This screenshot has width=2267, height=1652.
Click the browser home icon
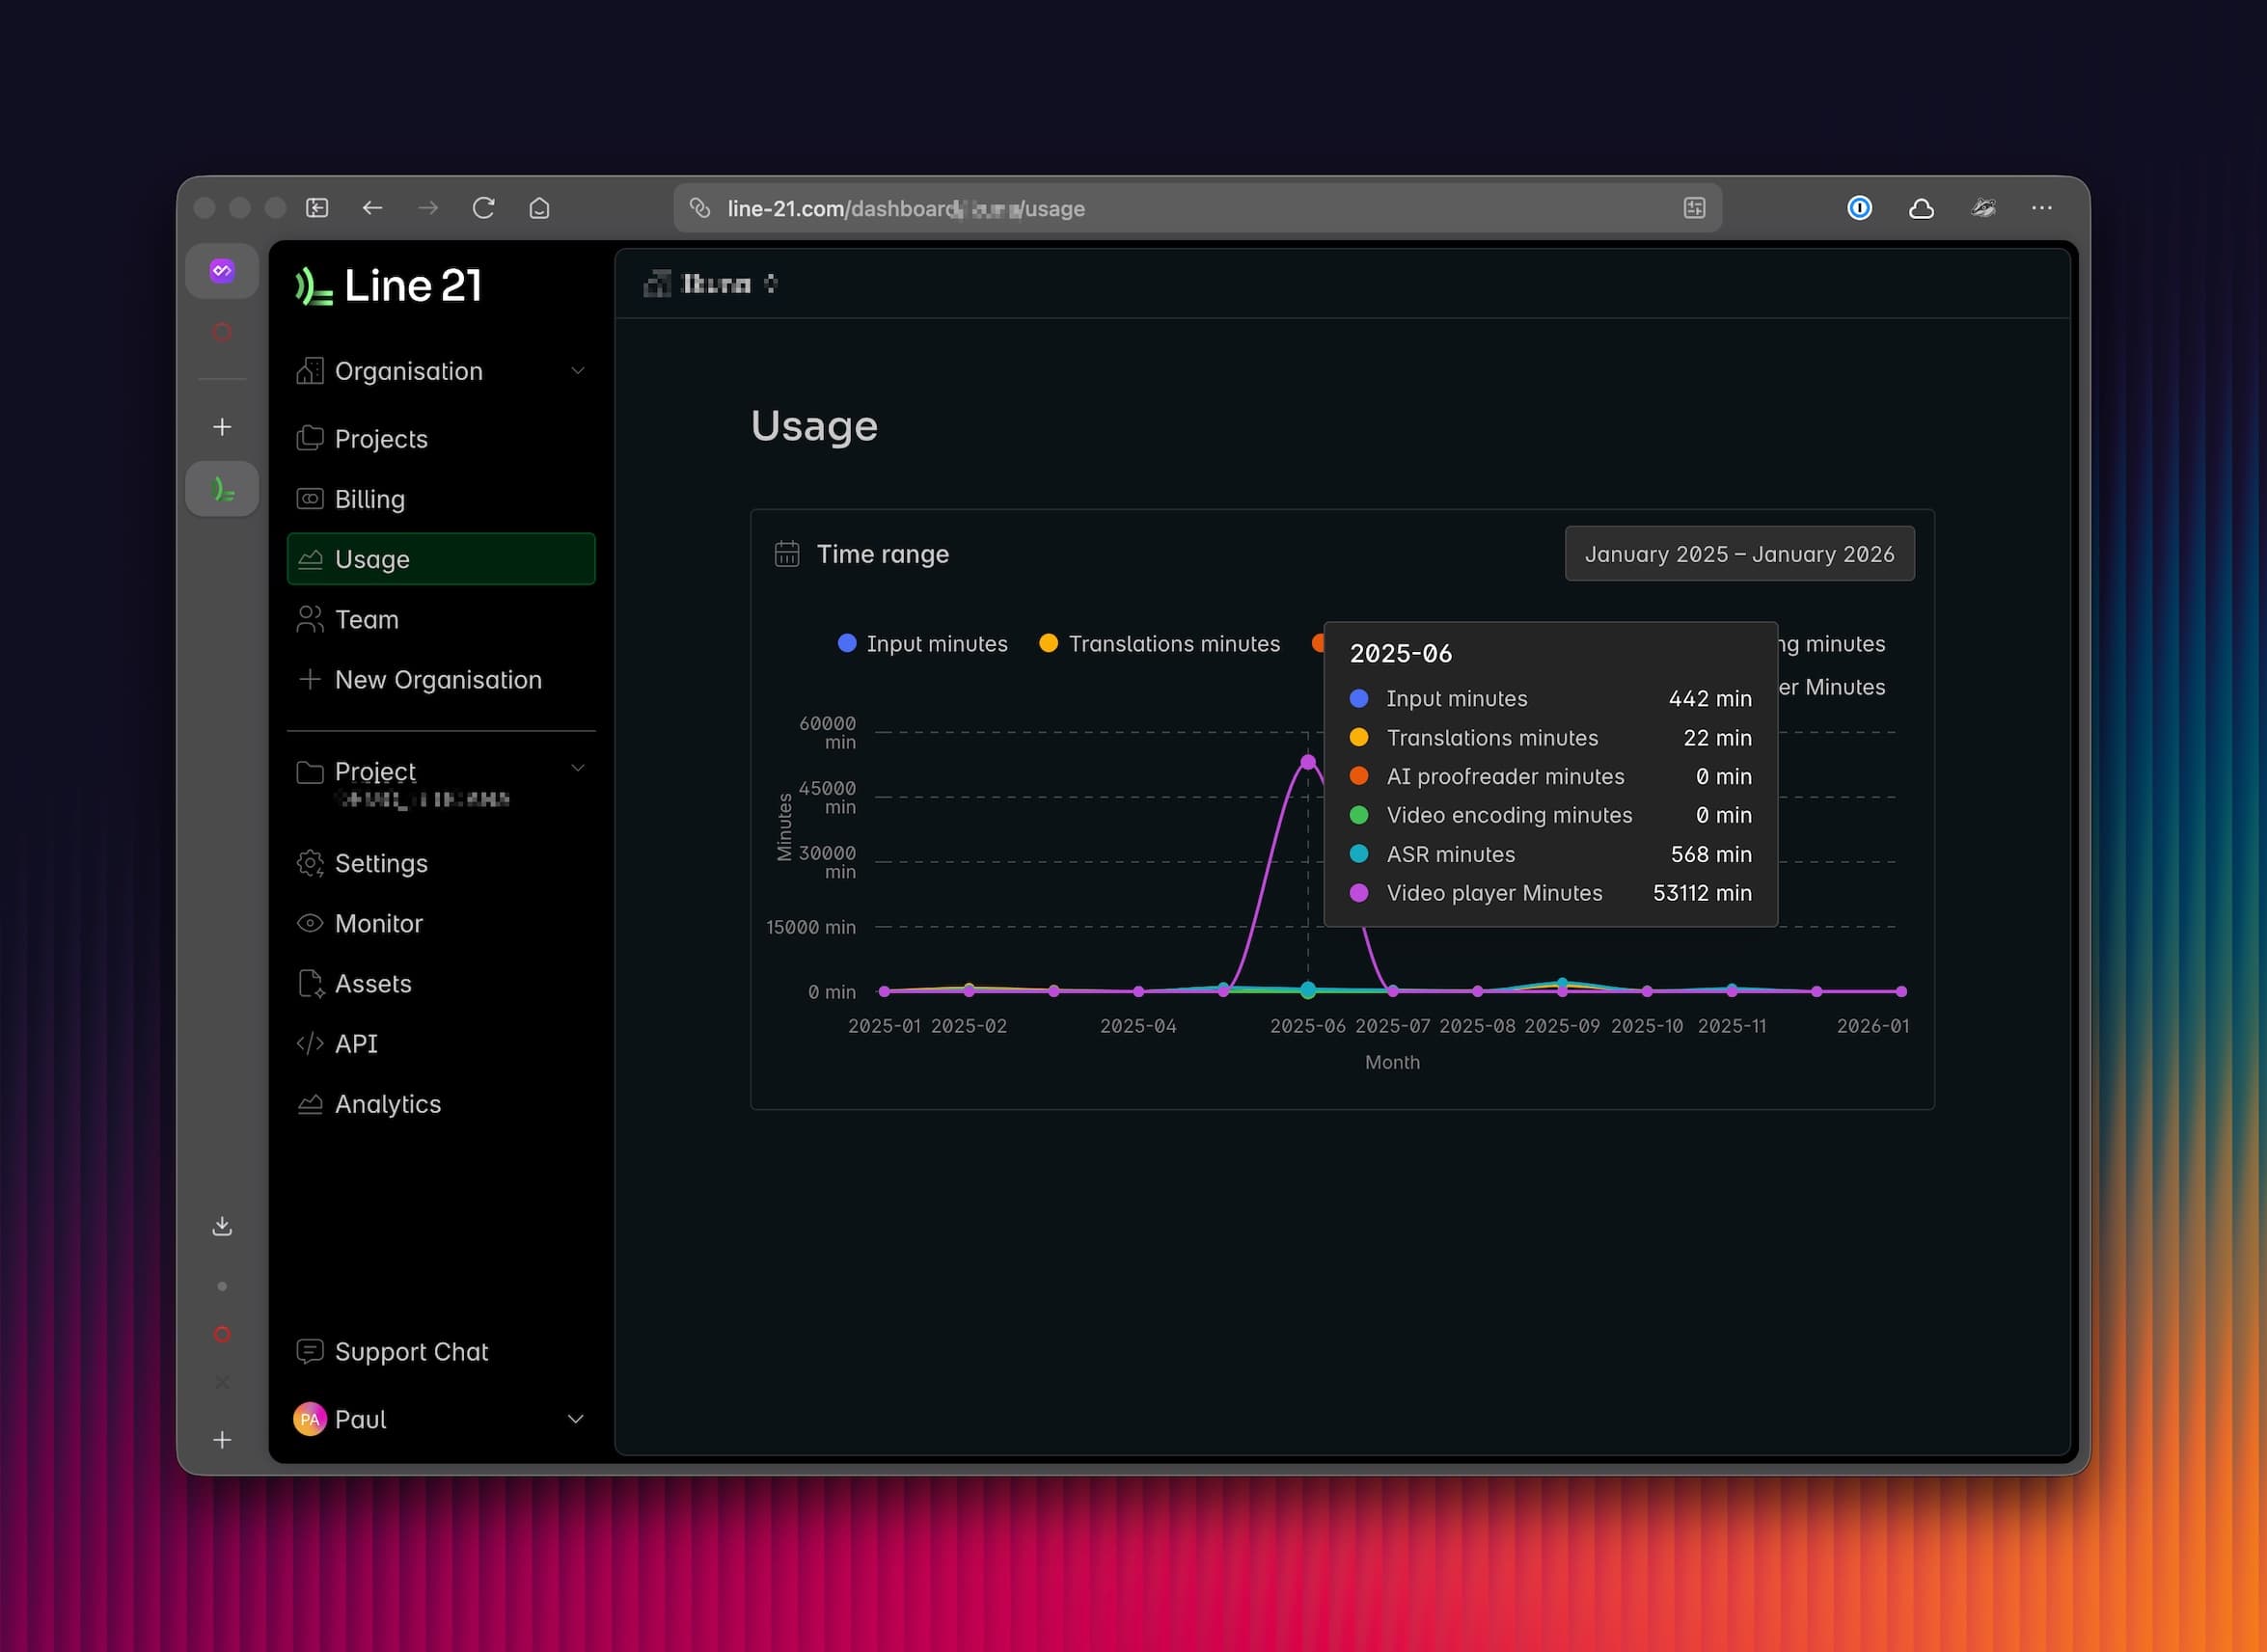point(539,208)
